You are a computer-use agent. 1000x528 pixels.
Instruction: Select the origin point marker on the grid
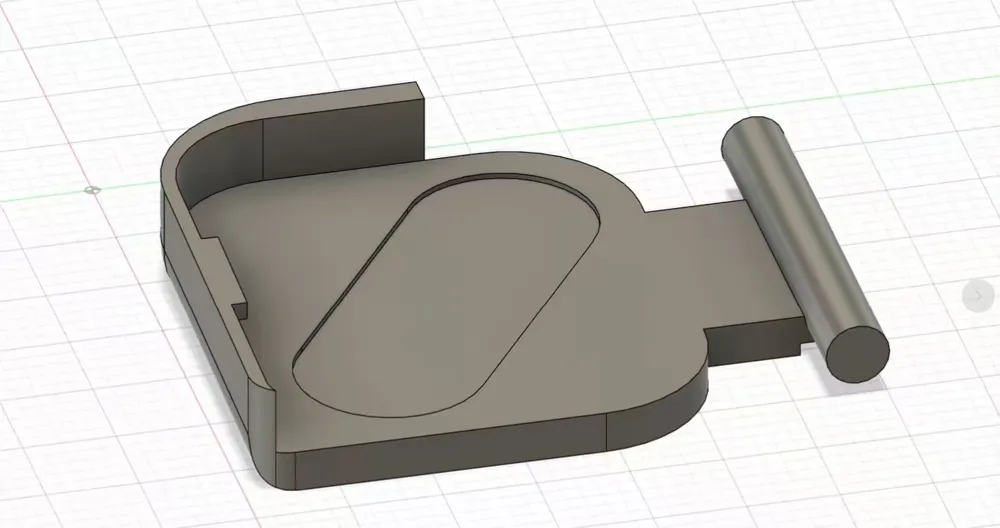click(x=93, y=189)
